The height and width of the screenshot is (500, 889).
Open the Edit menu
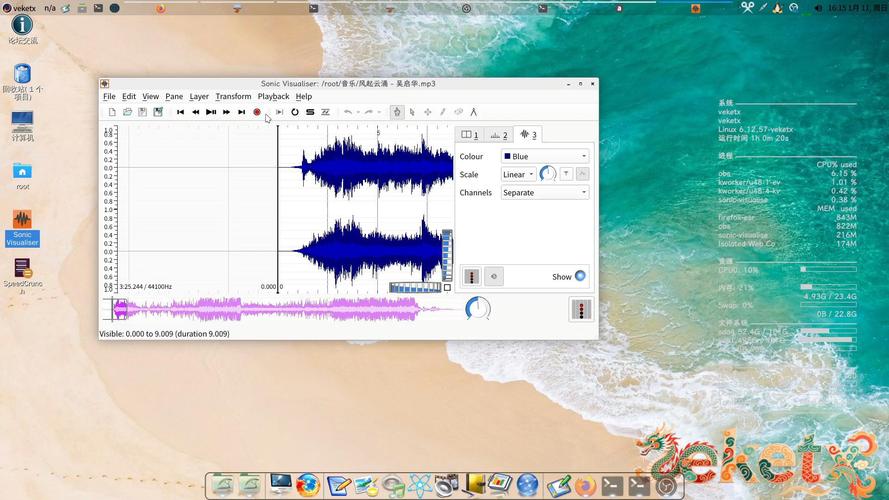click(x=129, y=96)
